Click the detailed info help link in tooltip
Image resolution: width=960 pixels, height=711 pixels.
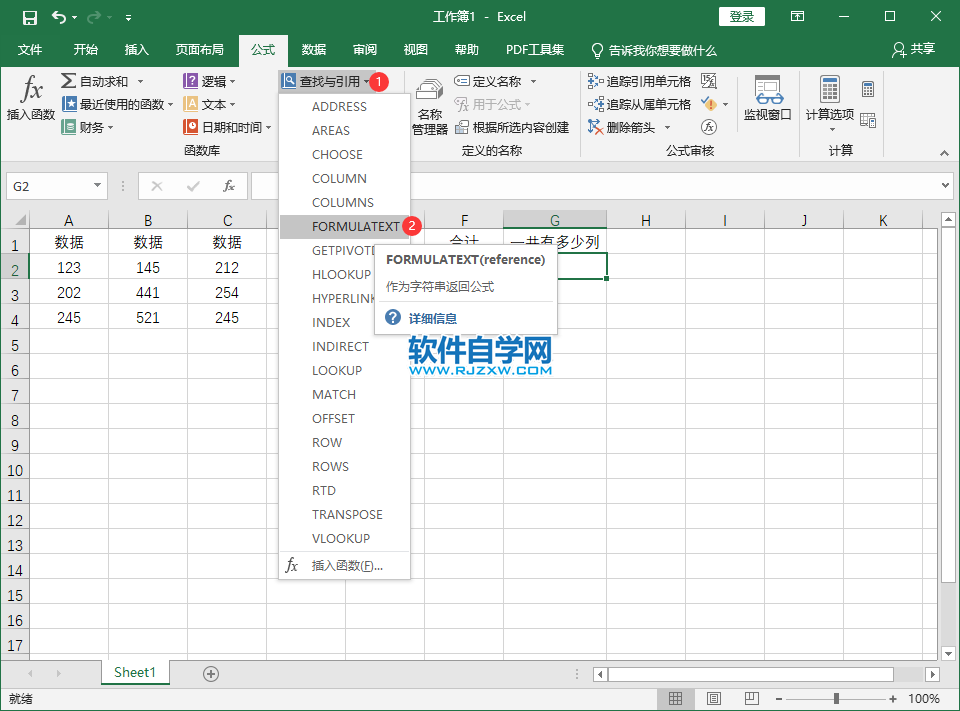tap(432, 318)
